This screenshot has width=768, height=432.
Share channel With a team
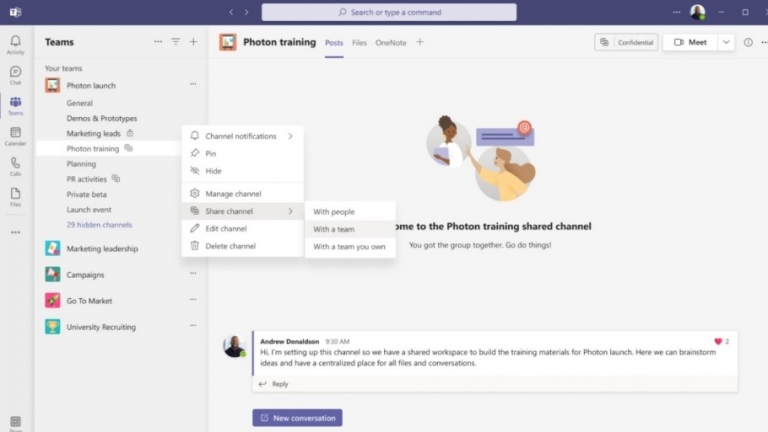click(x=350, y=229)
